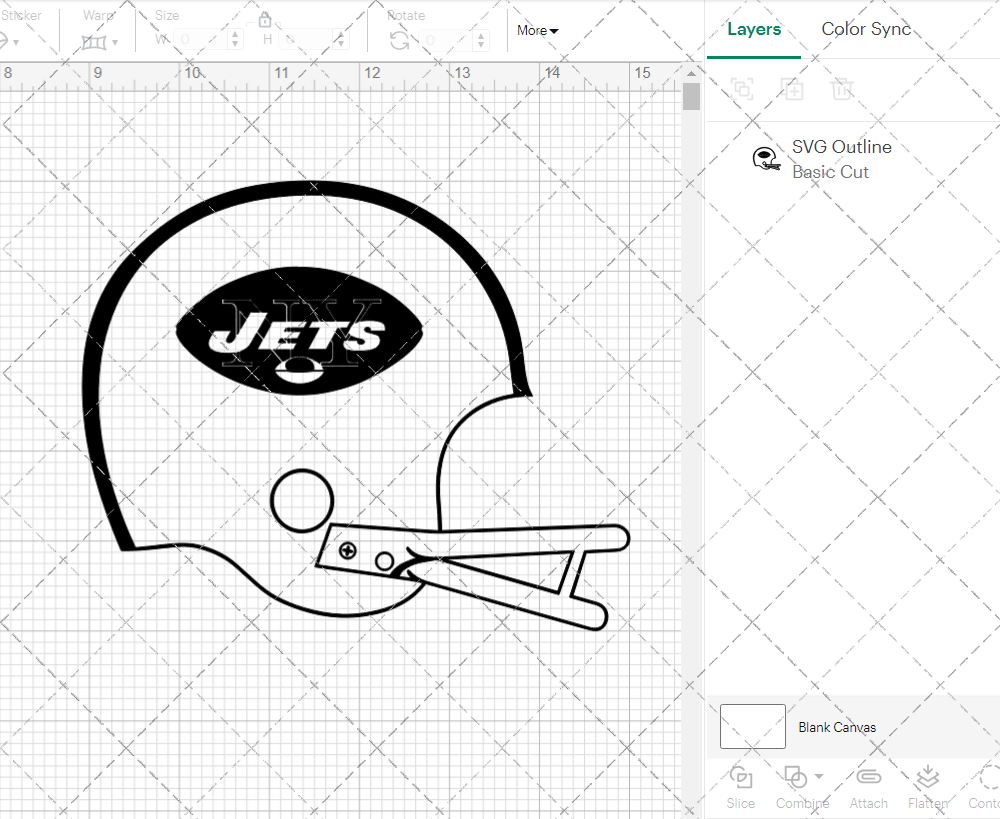Screen dimensions: 1000x819
Task: Toggle the aspect ratio lock icon
Action: 265,20
